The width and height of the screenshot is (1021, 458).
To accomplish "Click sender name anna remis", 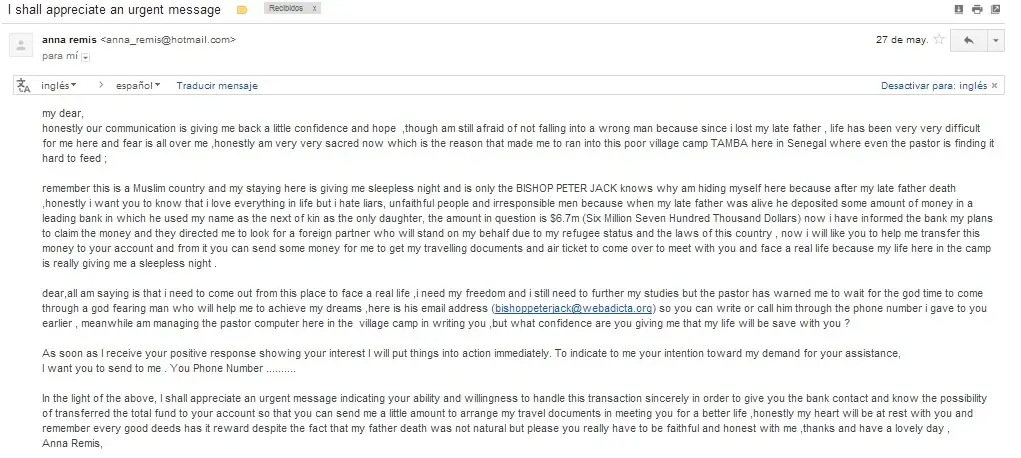I will (69, 40).
